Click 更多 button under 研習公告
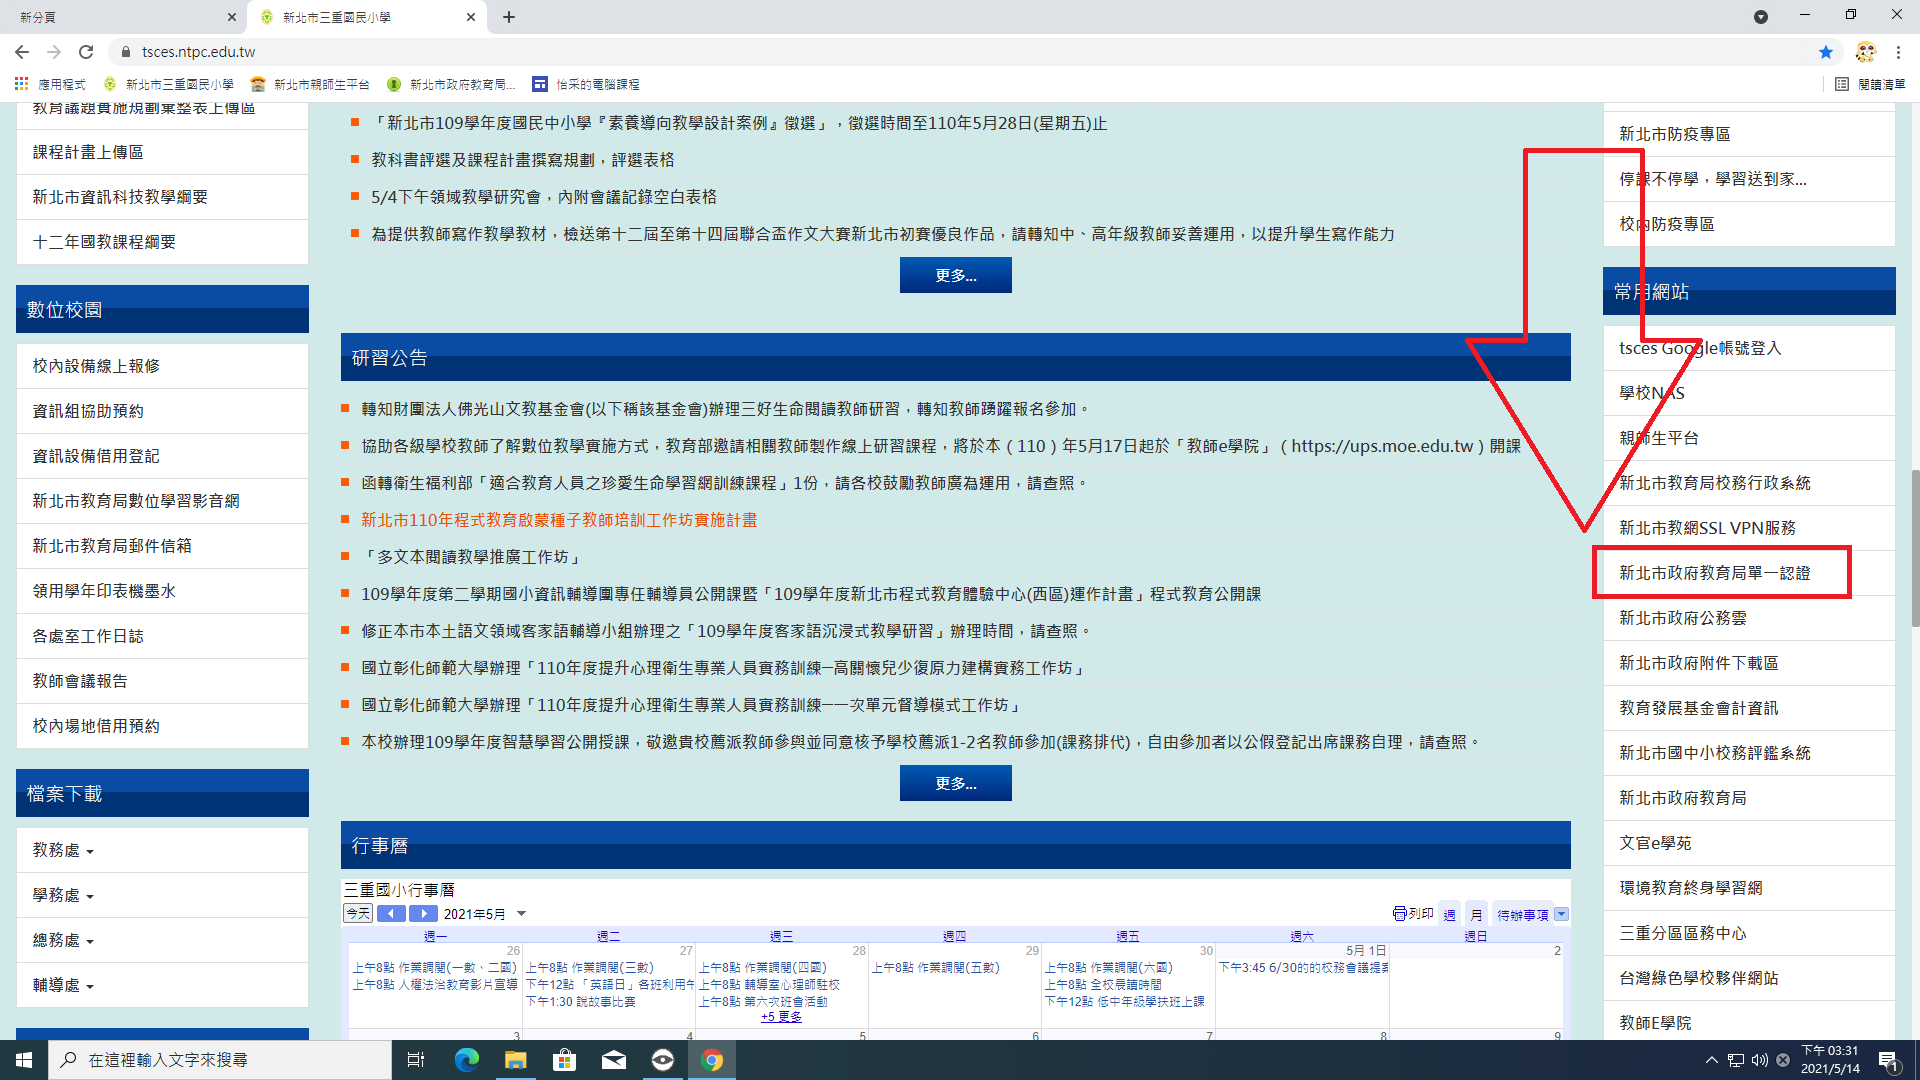The image size is (1920, 1080). 955,783
